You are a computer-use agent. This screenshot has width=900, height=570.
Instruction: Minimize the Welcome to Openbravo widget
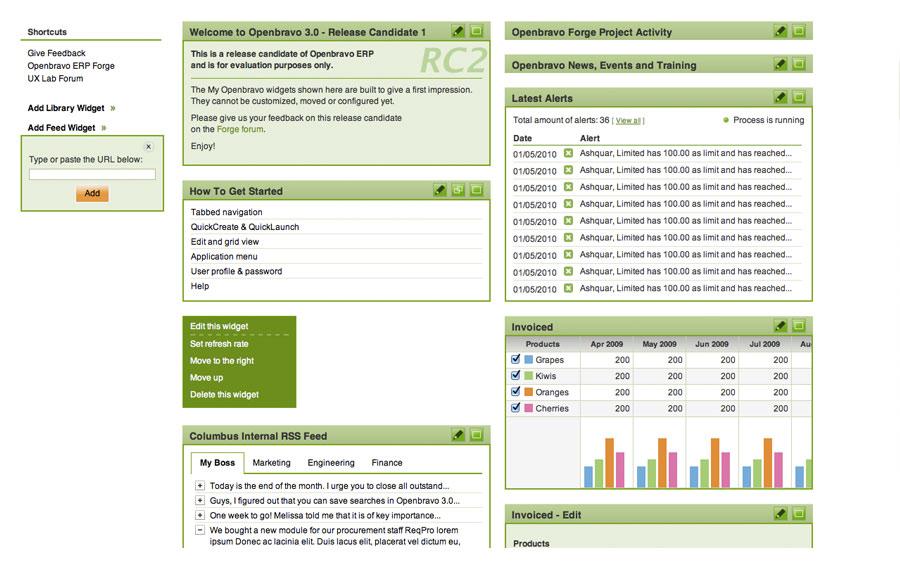coord(476,31)
